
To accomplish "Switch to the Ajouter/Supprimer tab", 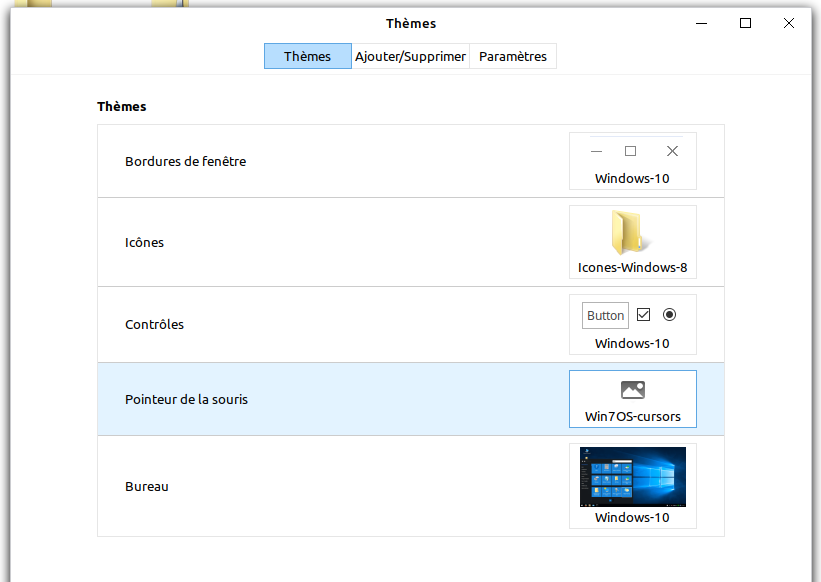I will (410, 57).
